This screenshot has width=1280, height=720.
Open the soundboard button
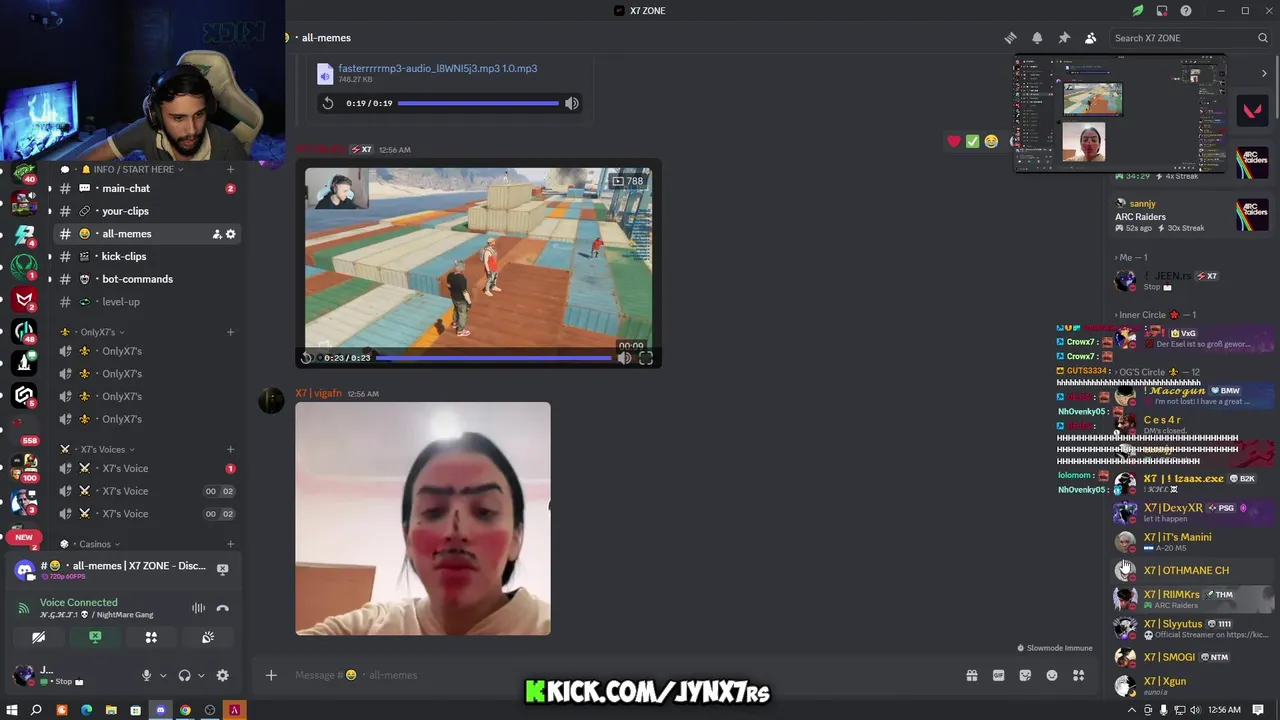point(208,637)
